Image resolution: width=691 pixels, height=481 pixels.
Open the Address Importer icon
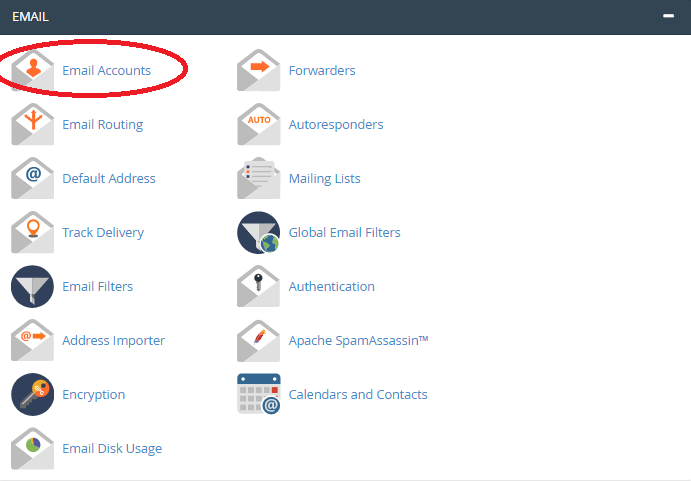point(33,340)
